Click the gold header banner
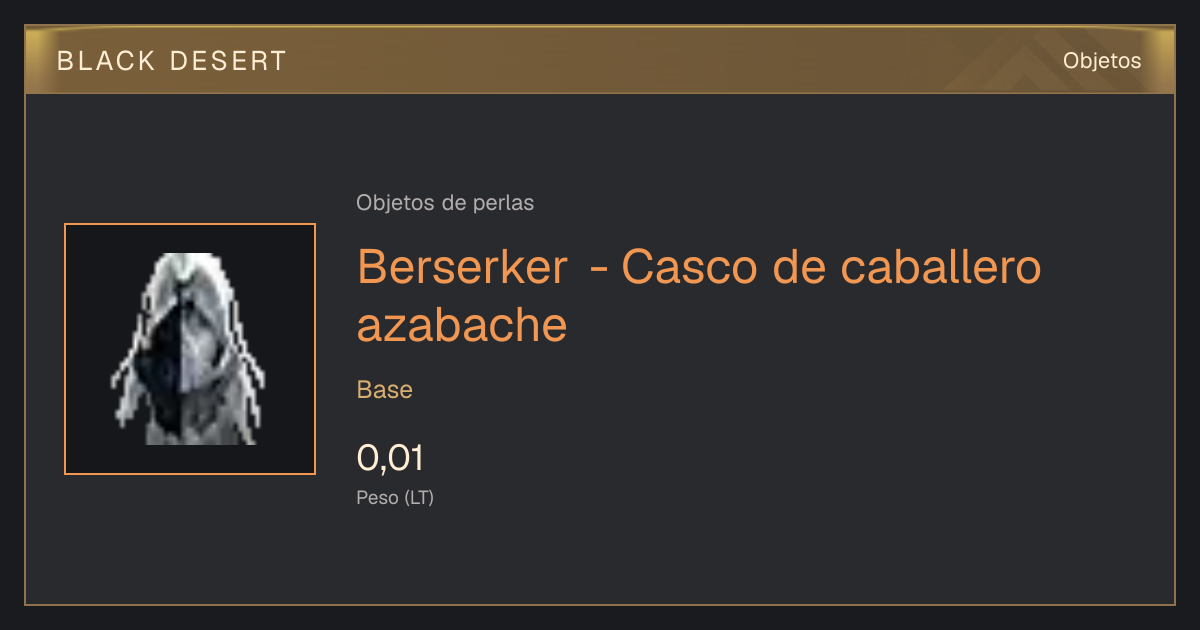 [600, 60]
